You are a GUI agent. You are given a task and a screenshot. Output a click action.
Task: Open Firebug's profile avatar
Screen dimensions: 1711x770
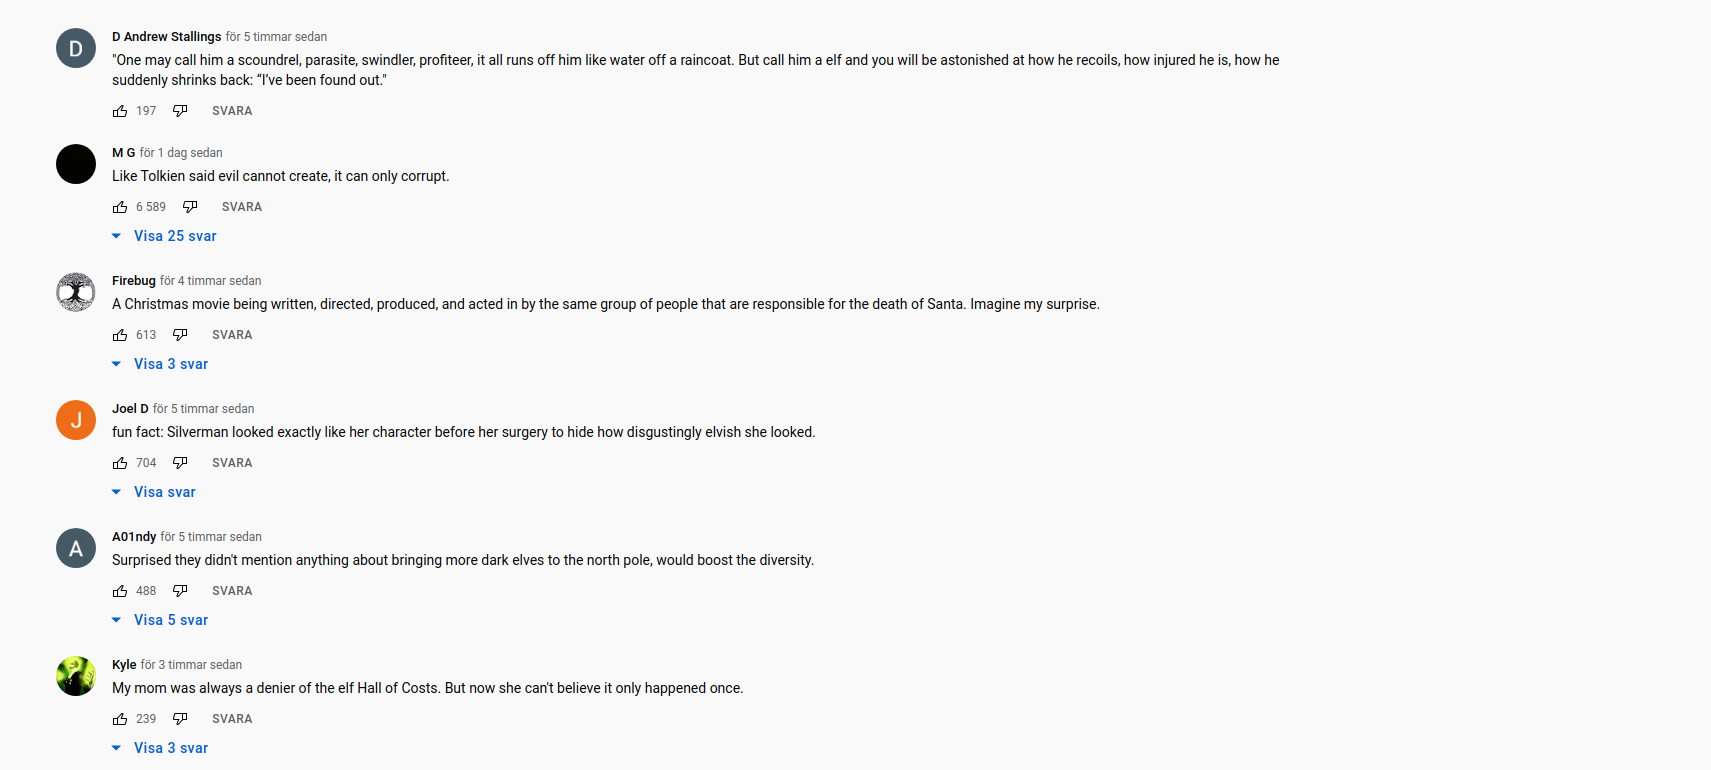point(76,292)
